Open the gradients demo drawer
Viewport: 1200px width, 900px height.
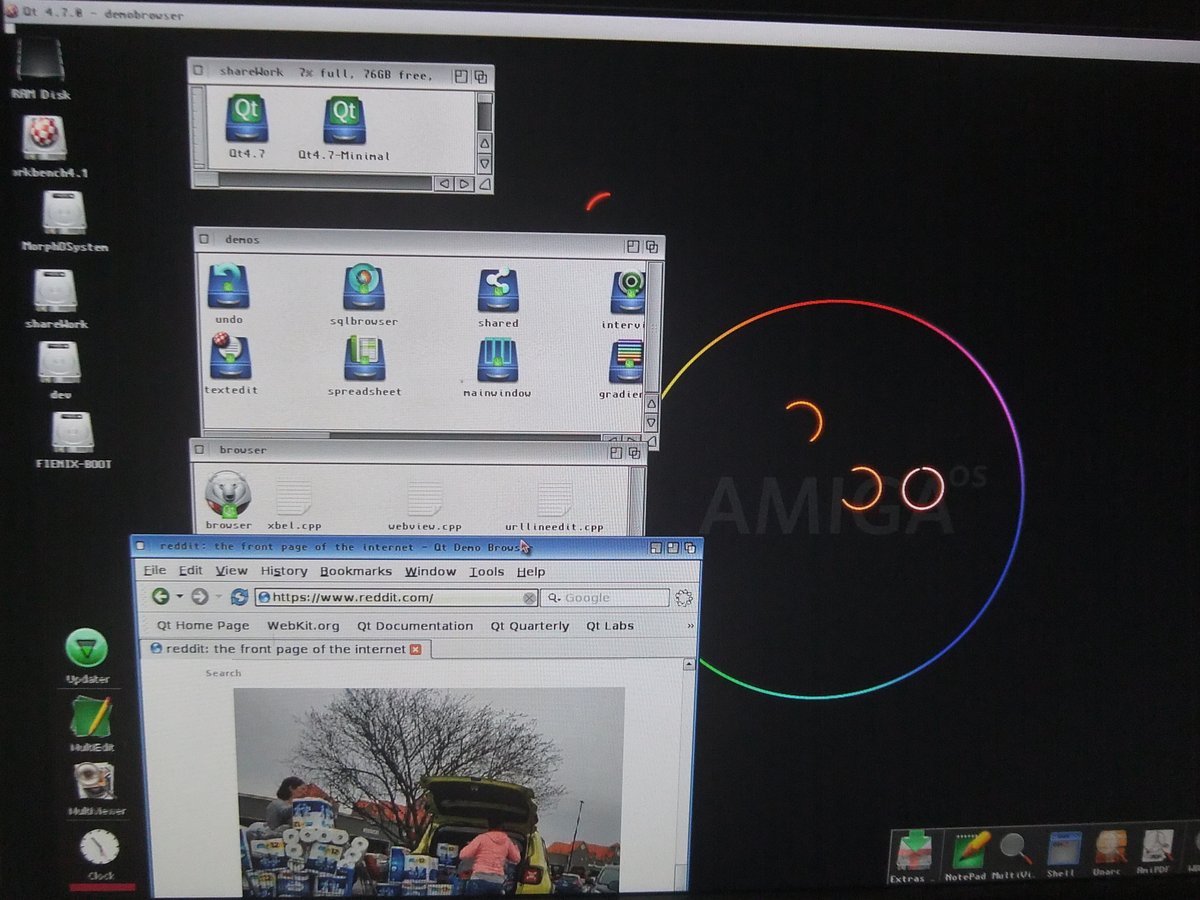click(627, 361)
